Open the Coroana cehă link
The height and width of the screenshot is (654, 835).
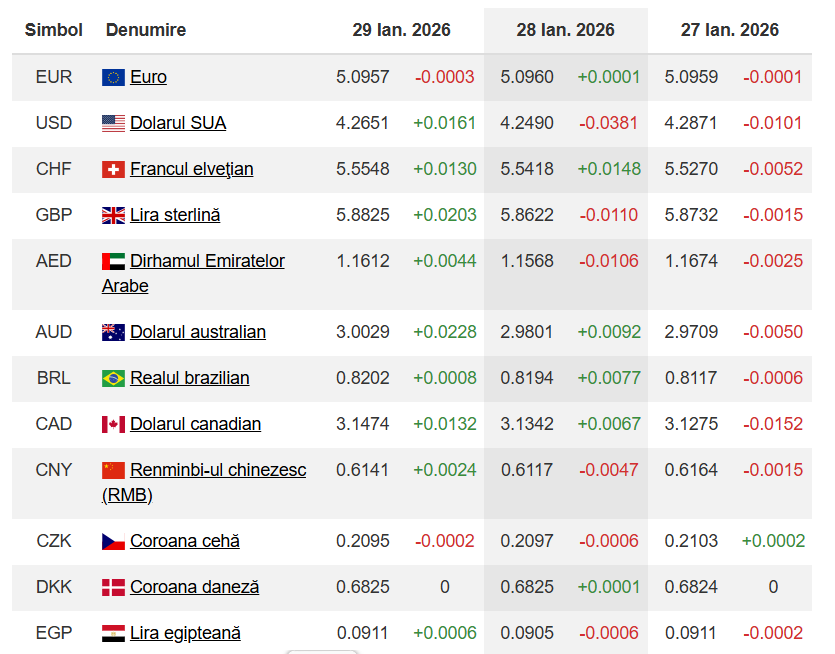coord(184,541)
